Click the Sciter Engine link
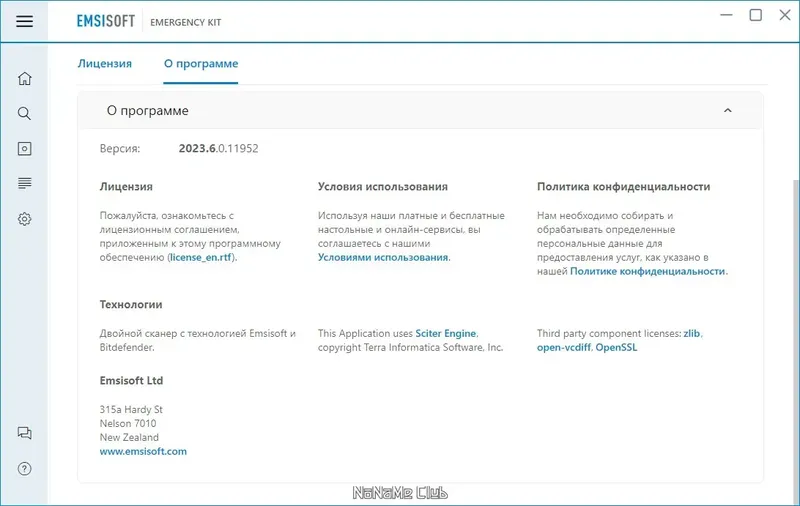Viewport: 800px width, 506px height. pyautogui.click(x=446, y=333)
